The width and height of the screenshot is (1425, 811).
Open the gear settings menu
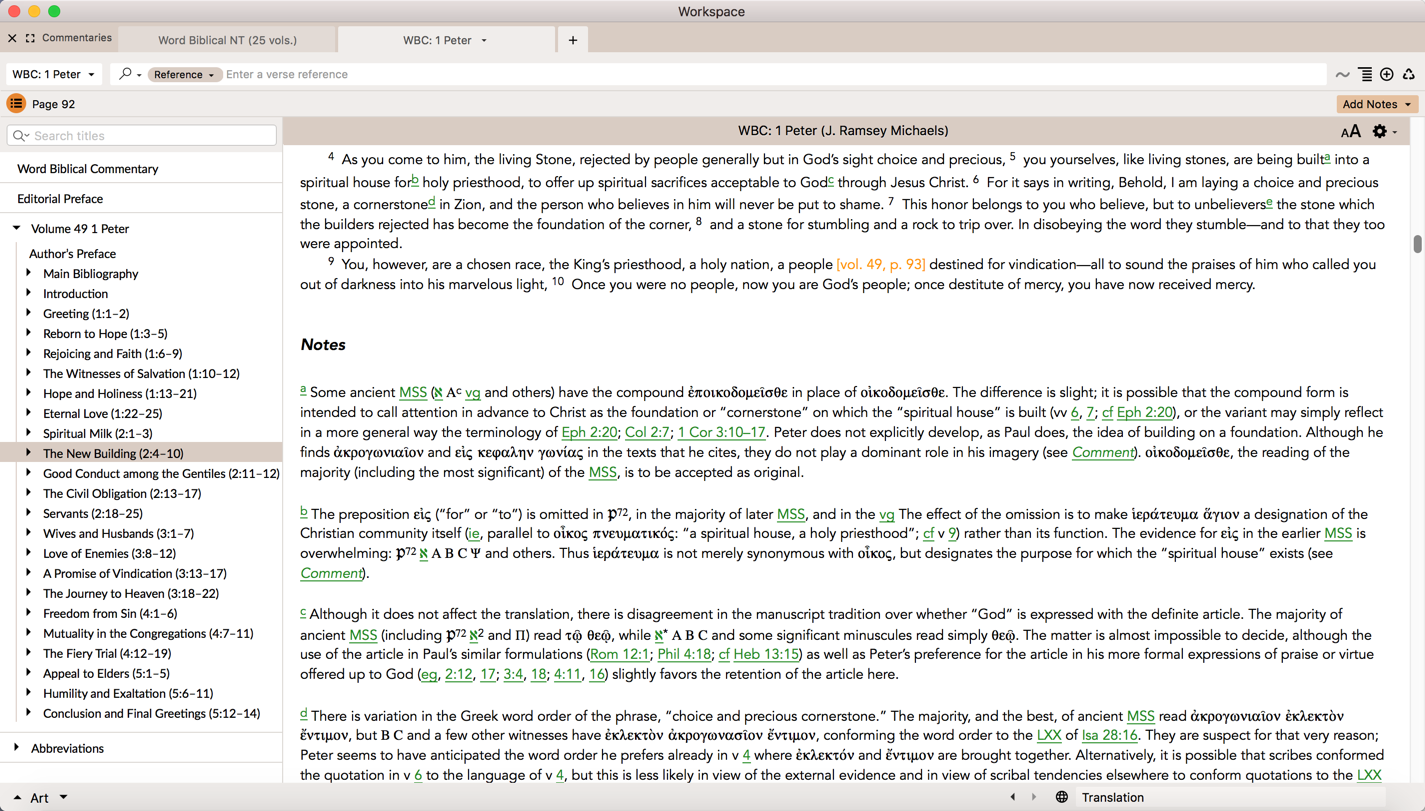1384,131
